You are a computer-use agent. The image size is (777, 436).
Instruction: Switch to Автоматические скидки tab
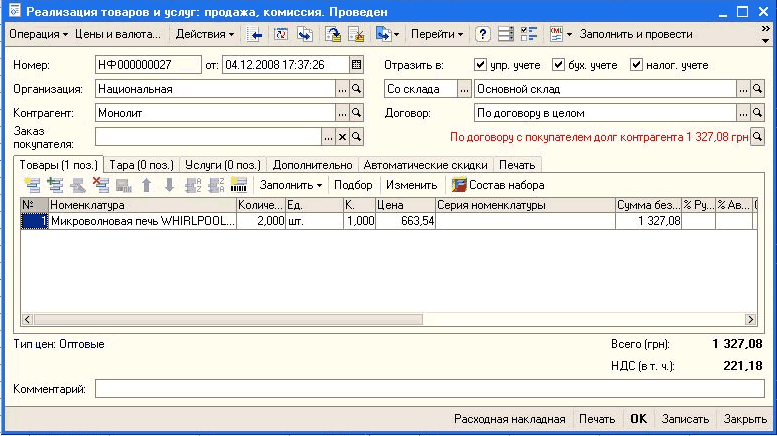pos(426,165)
